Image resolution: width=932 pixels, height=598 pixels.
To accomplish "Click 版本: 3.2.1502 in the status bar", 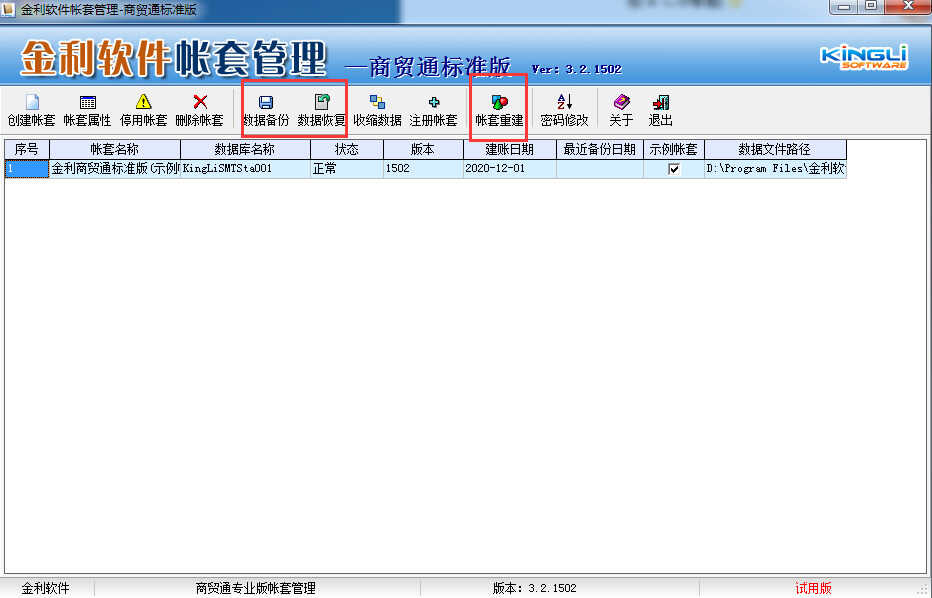I will click(x=534, y=588).
